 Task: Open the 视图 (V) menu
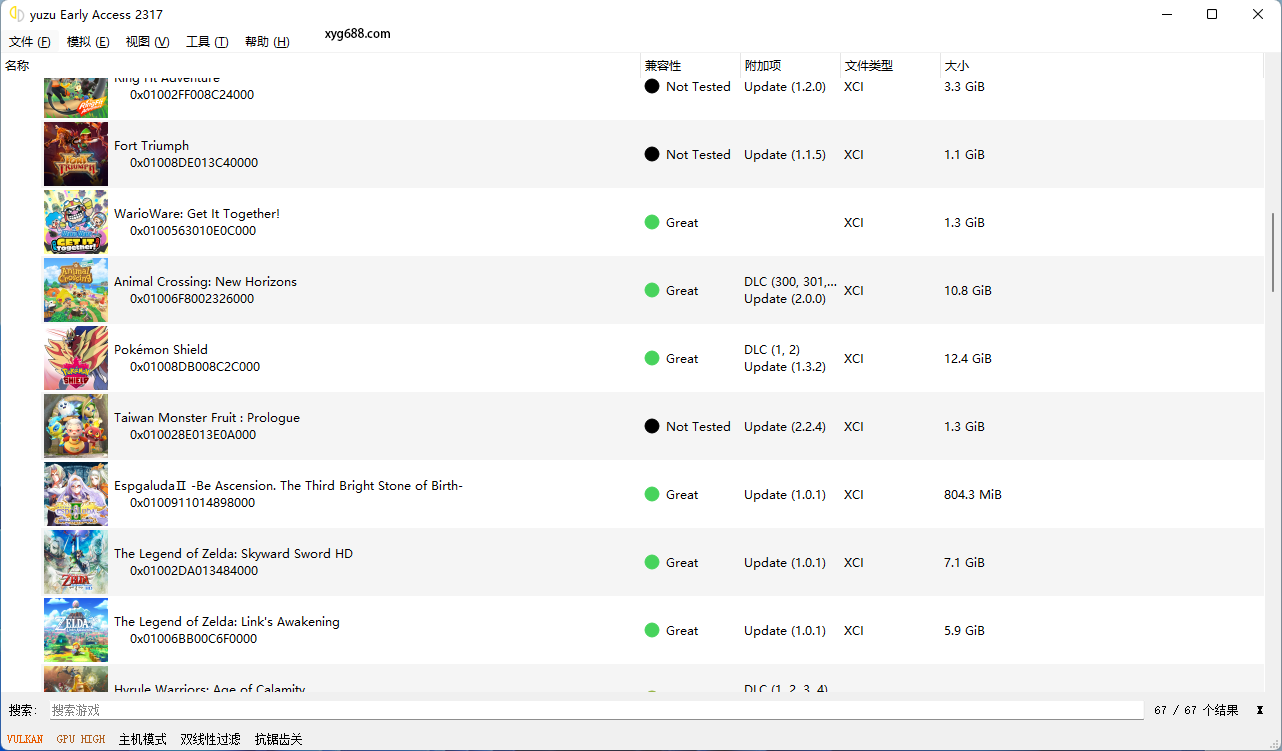[x=147, y=42]
